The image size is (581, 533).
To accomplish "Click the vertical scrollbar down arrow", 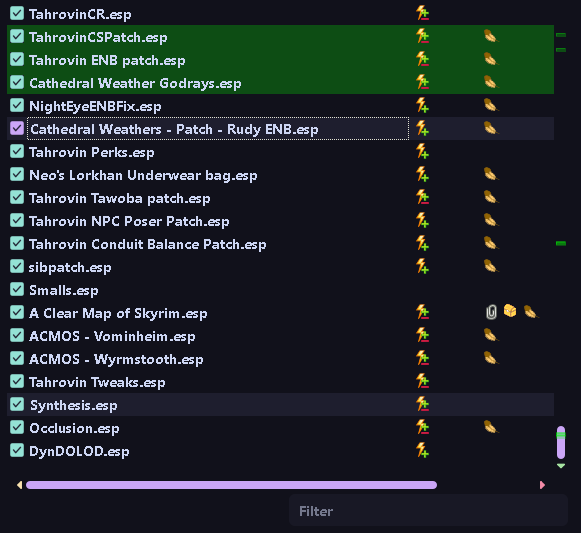I will (x=561, y=466).
